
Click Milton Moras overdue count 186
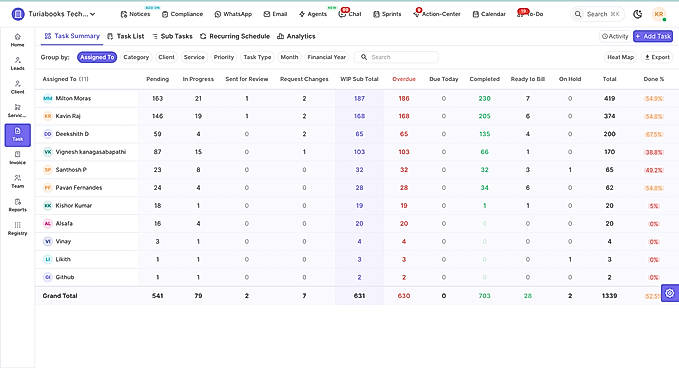pyautogui.click(x=404, y=99)
